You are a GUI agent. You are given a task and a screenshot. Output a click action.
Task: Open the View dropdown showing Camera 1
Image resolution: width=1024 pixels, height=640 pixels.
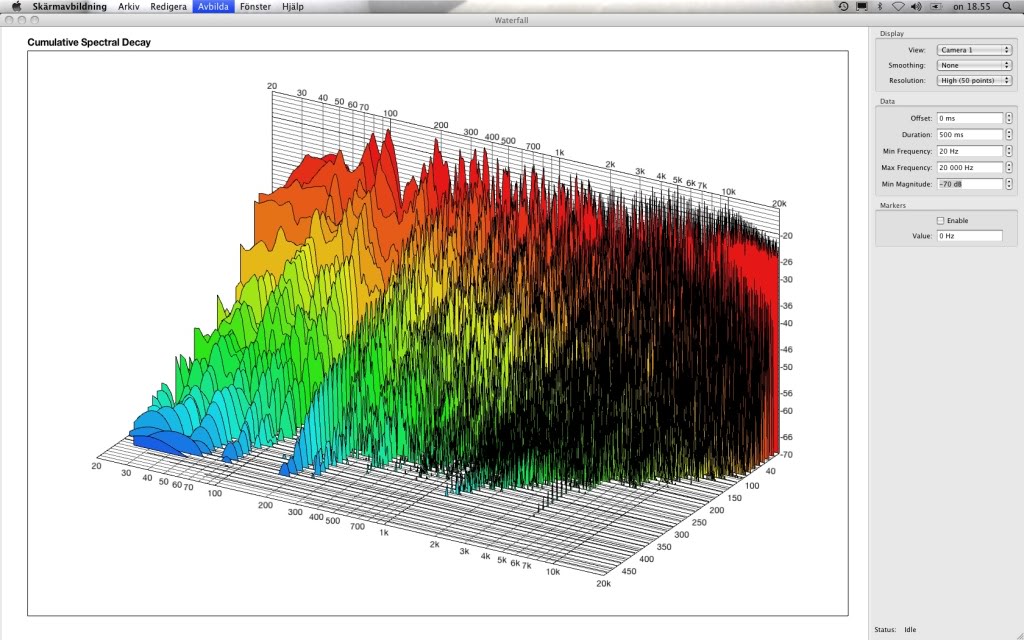(974, 50)
